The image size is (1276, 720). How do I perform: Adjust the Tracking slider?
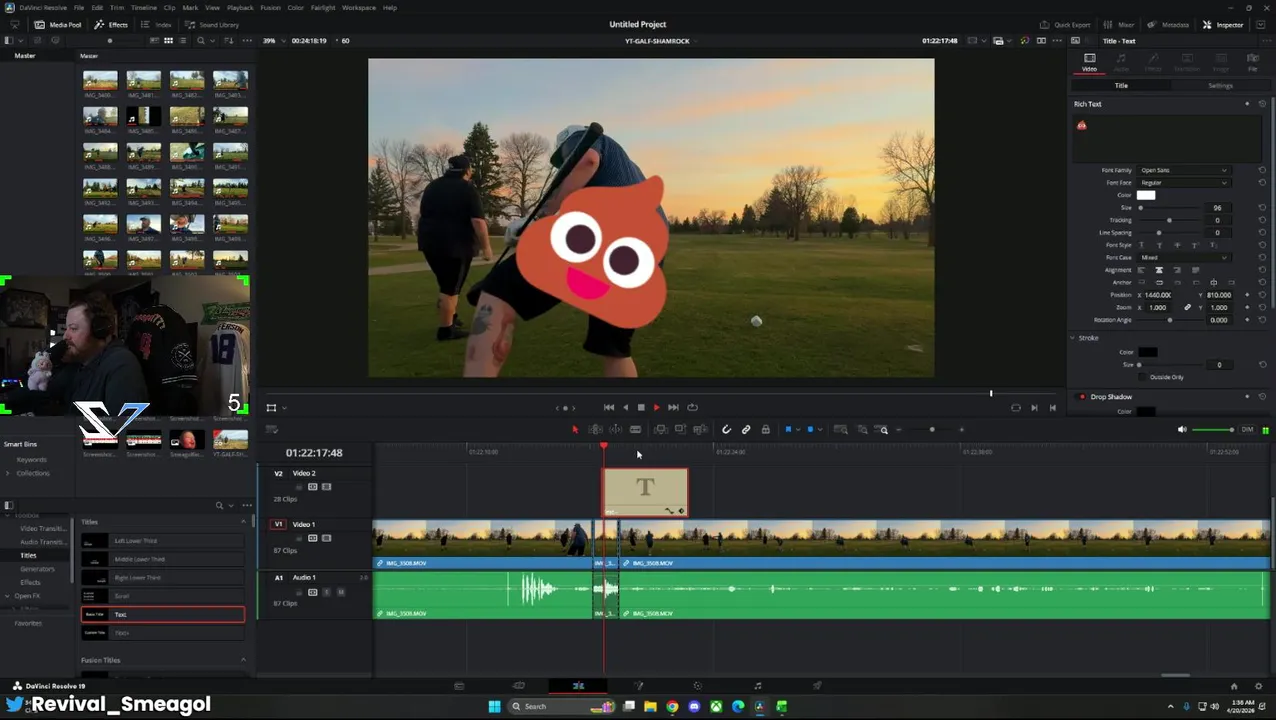point(1168,220)
